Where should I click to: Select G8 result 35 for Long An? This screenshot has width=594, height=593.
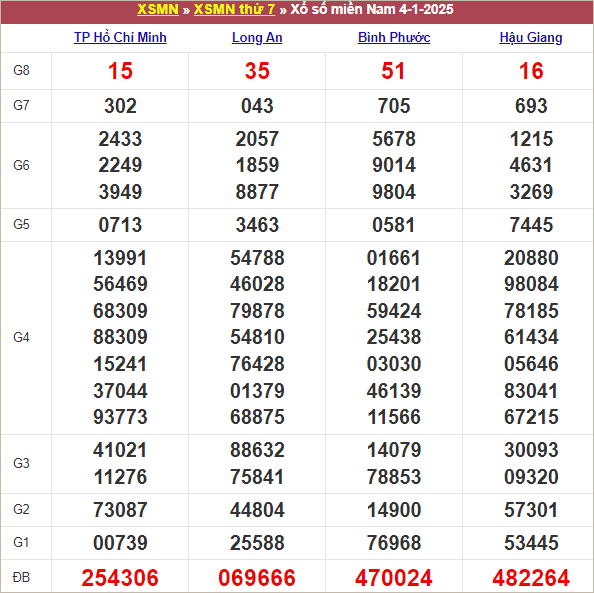click(257, 71)
